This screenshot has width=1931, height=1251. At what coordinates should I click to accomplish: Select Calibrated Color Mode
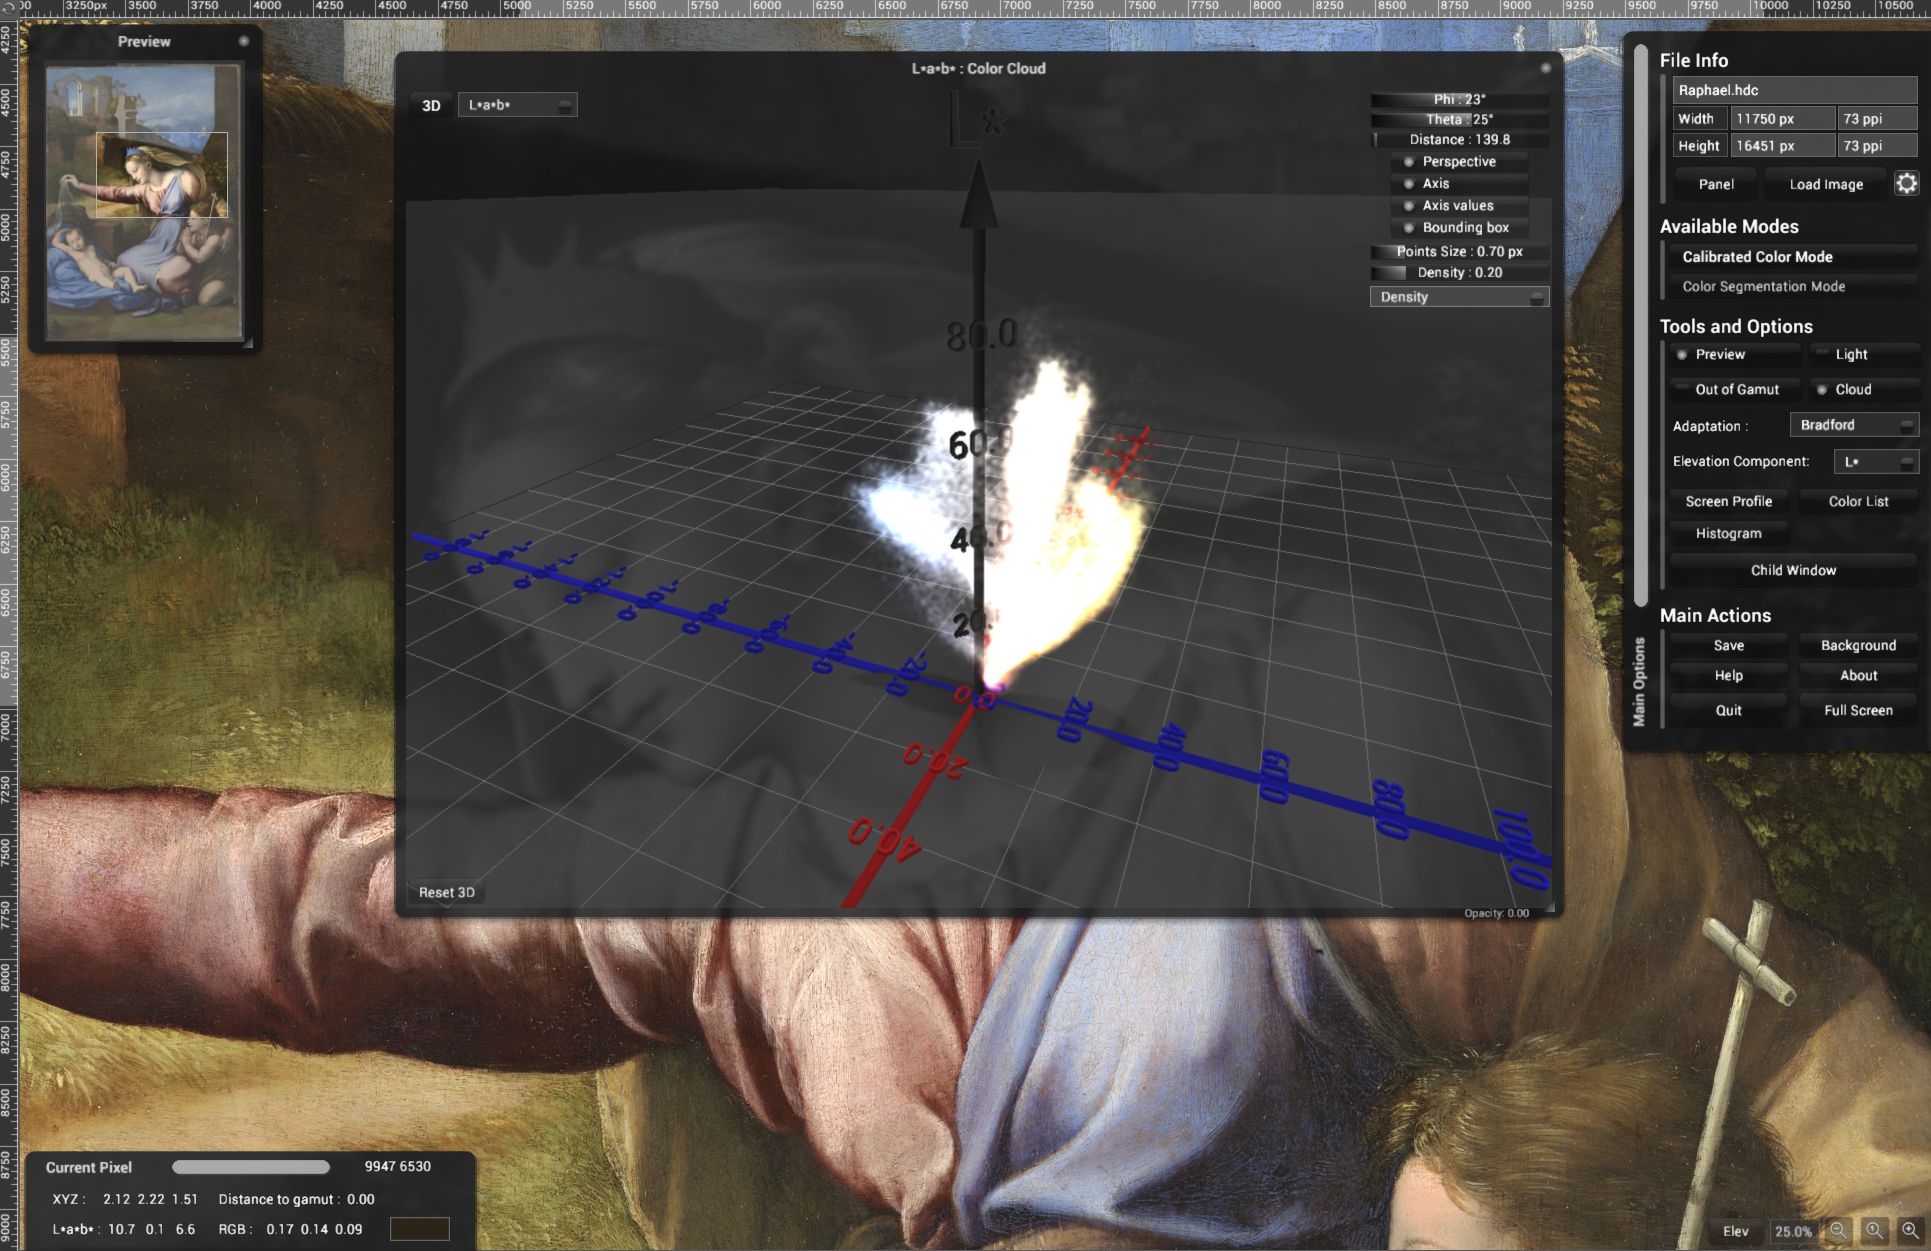click(1757, 257)
